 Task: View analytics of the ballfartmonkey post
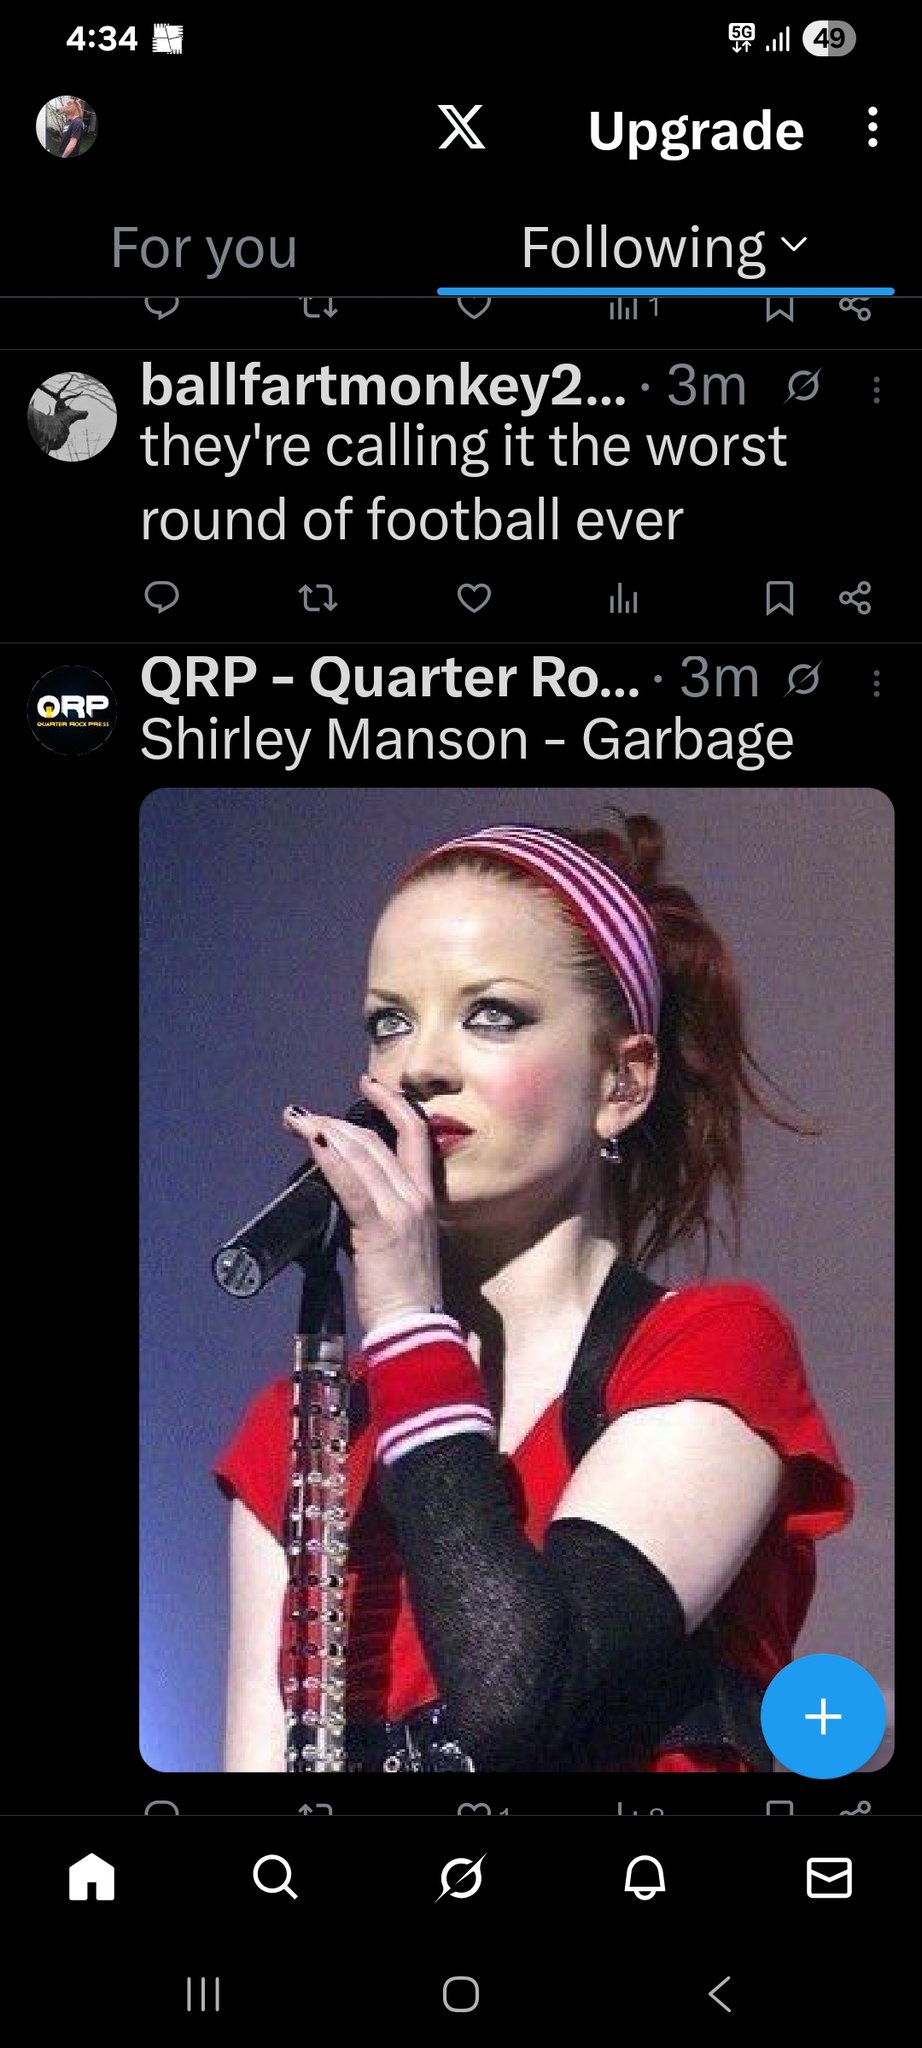pos(623,598)
